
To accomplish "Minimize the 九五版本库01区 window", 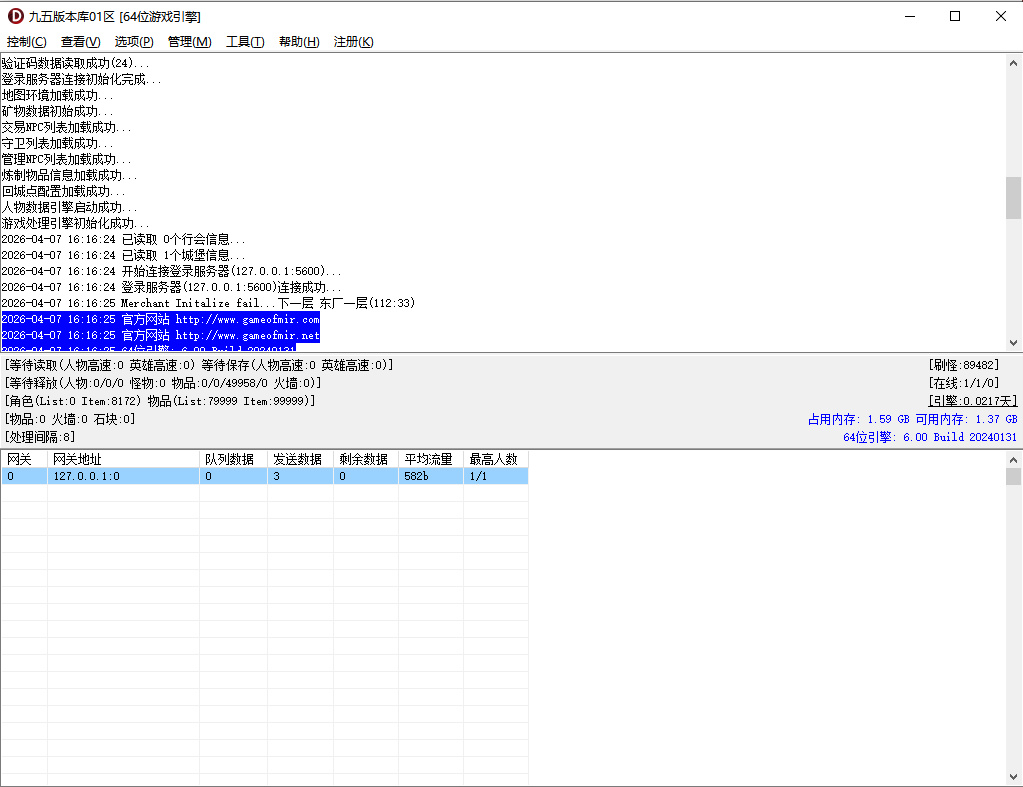I will tap(910, 16).
